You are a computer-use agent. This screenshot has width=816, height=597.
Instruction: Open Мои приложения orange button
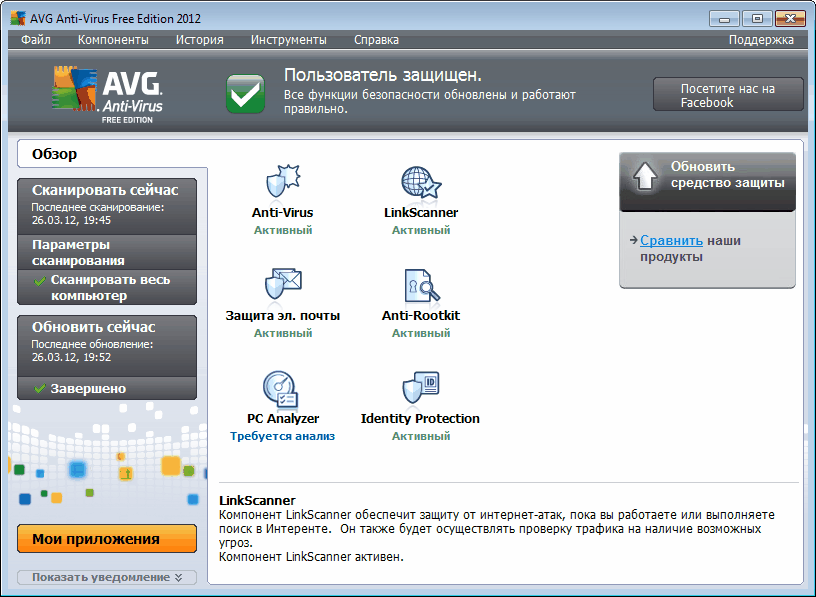[x=107, y=539]
